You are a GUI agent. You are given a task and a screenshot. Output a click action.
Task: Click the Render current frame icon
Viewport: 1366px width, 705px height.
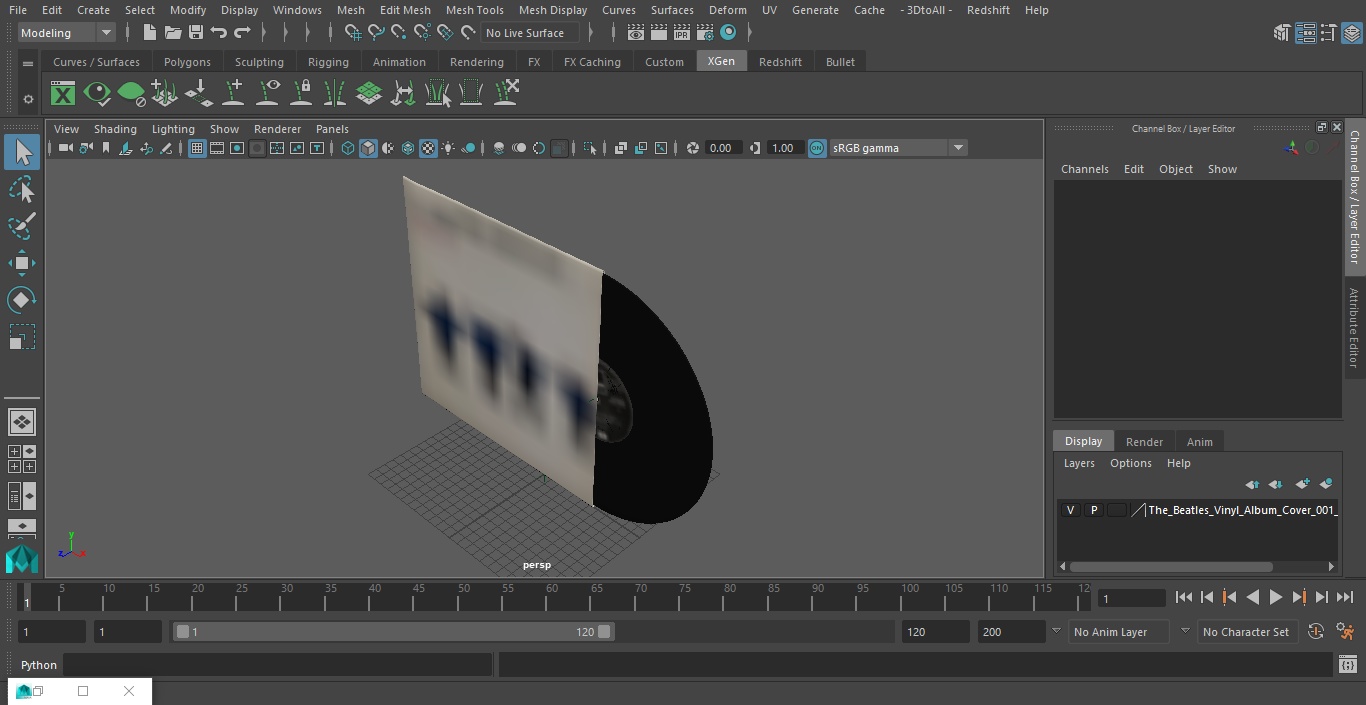point(659,33)
